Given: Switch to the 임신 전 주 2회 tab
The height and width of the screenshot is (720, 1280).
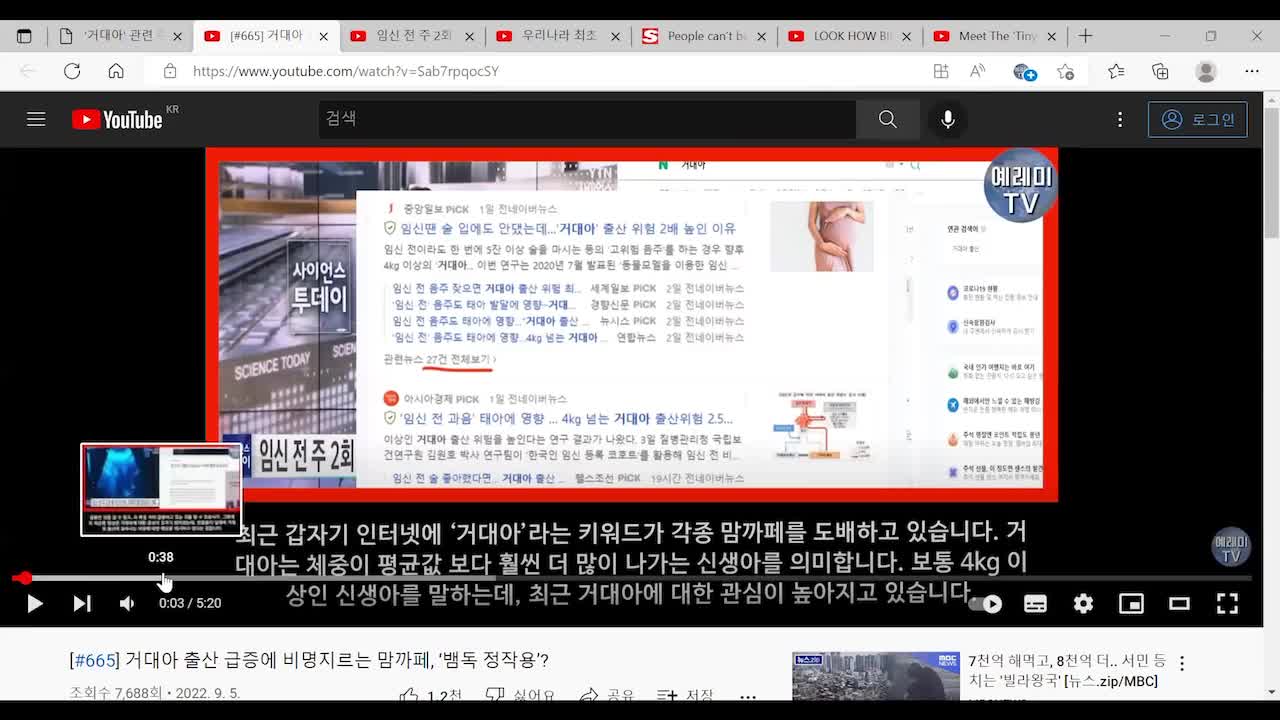Looking at the screenshot, I should tap(413, 36).
